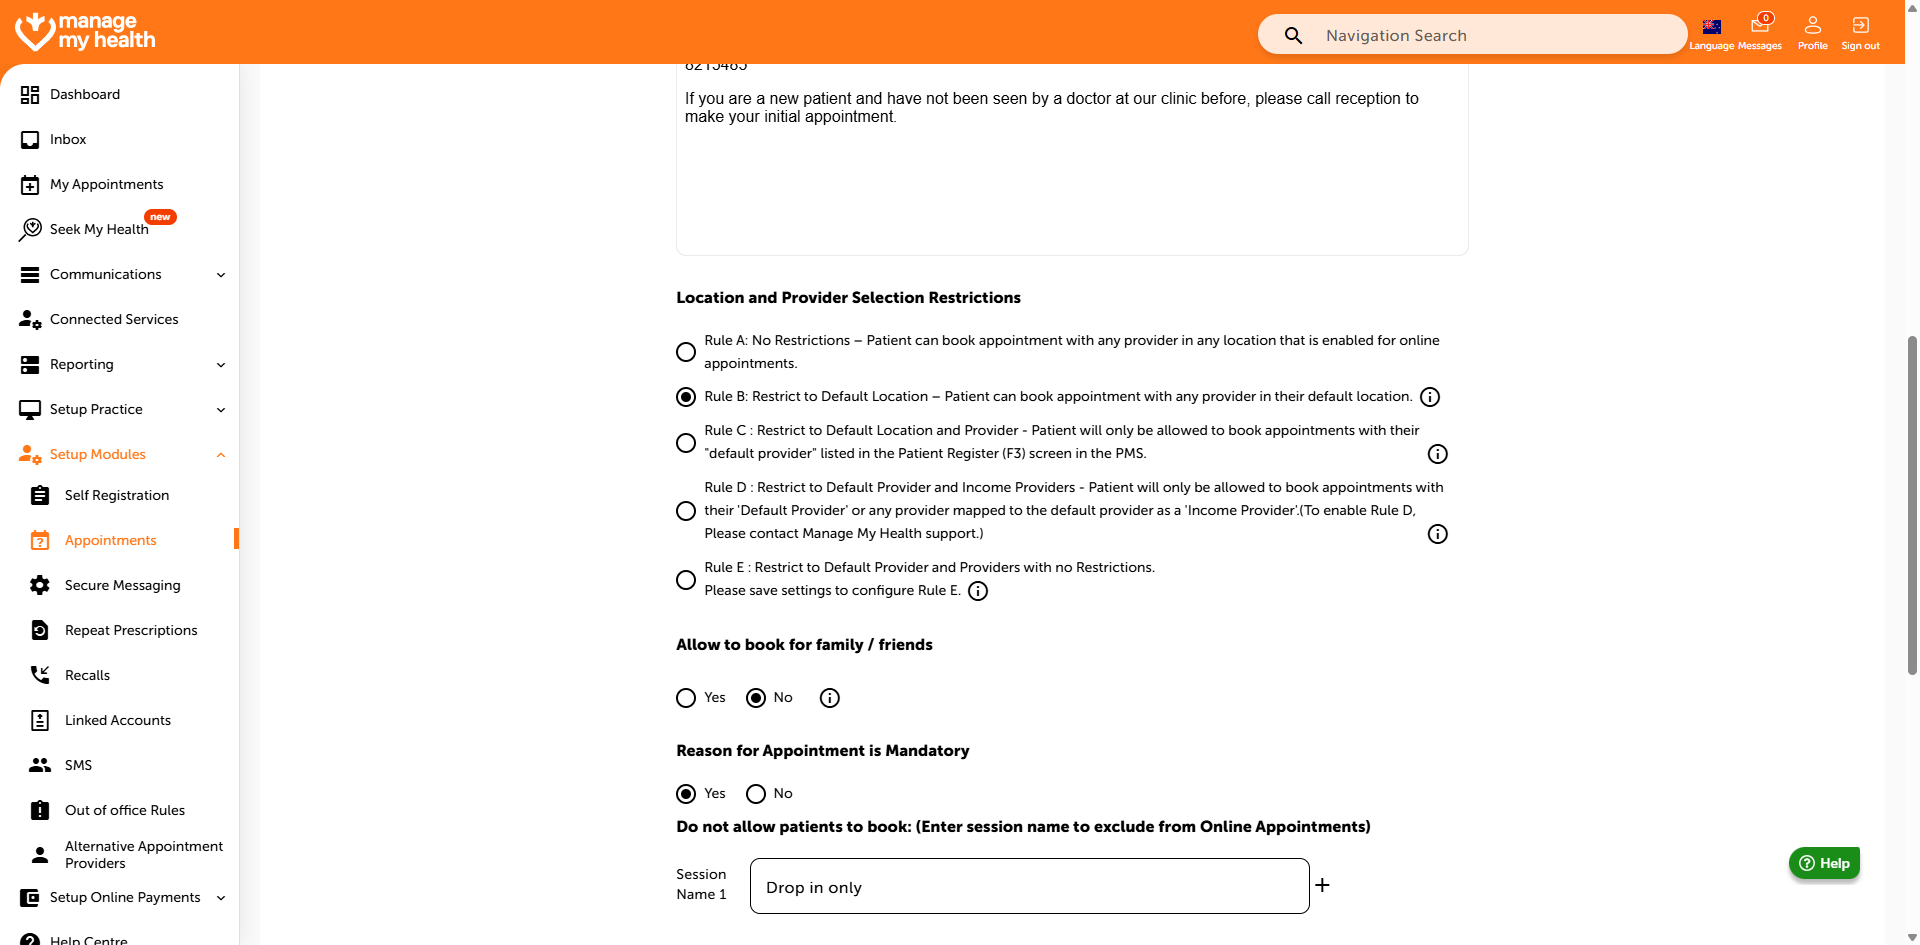Select Yes for booking family / friends
The height and width of the screenshot is (945, 1920).
686,698
